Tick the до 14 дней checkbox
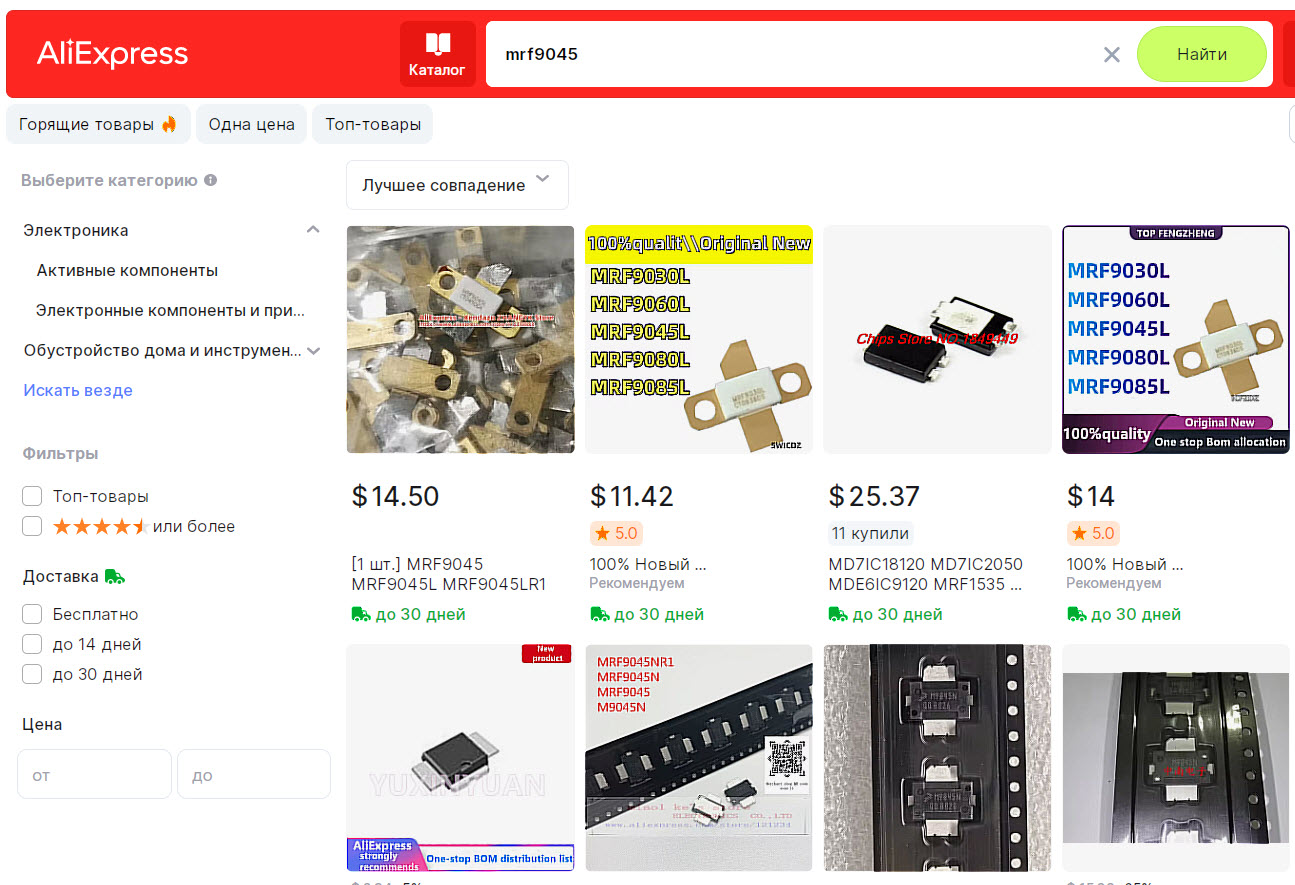1295x885 pixels. 32,644
